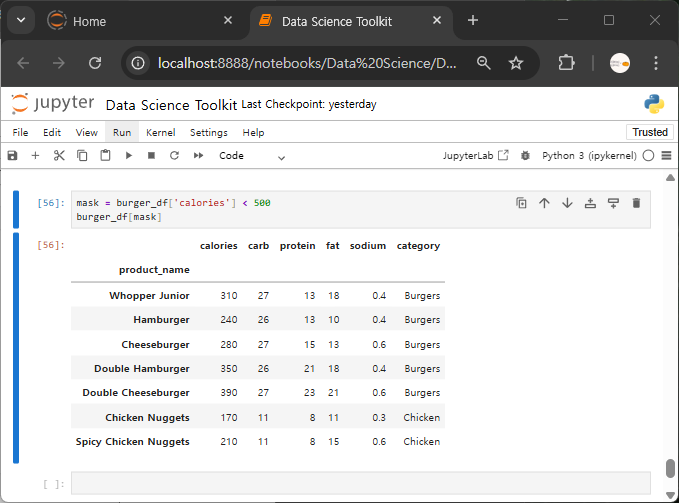Select the Whopper Junior row label
This screenshot has width=679, height=503.
[149, 296]
